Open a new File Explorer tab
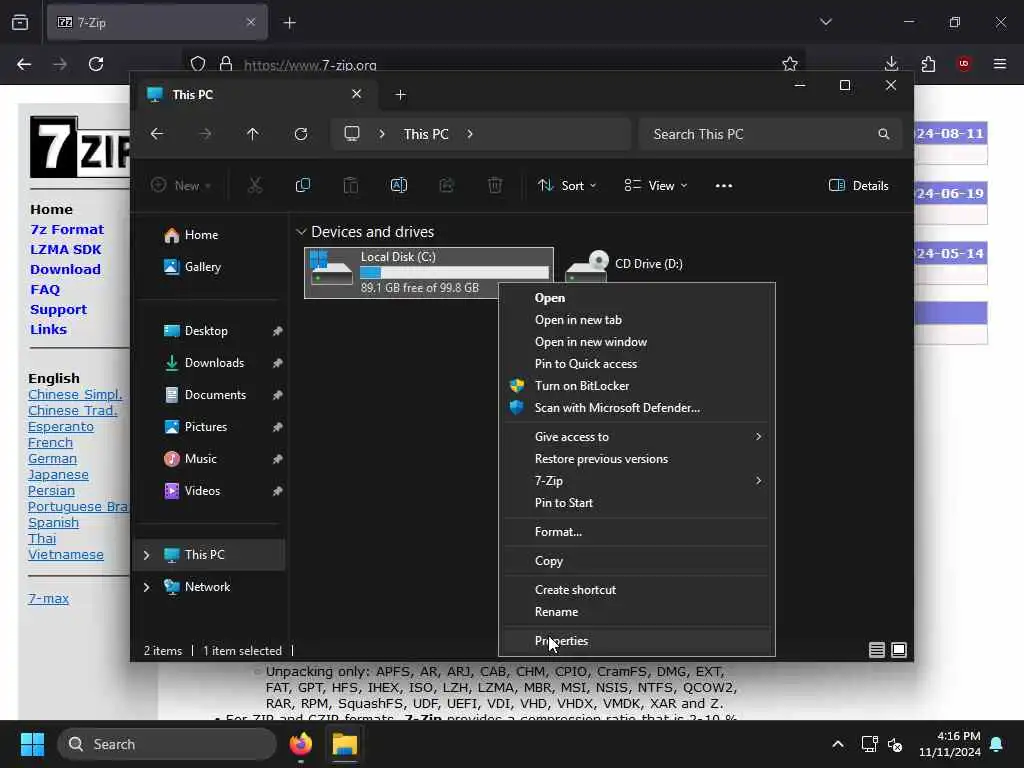This screenshot has height=768, width=1024. point(400,95)
